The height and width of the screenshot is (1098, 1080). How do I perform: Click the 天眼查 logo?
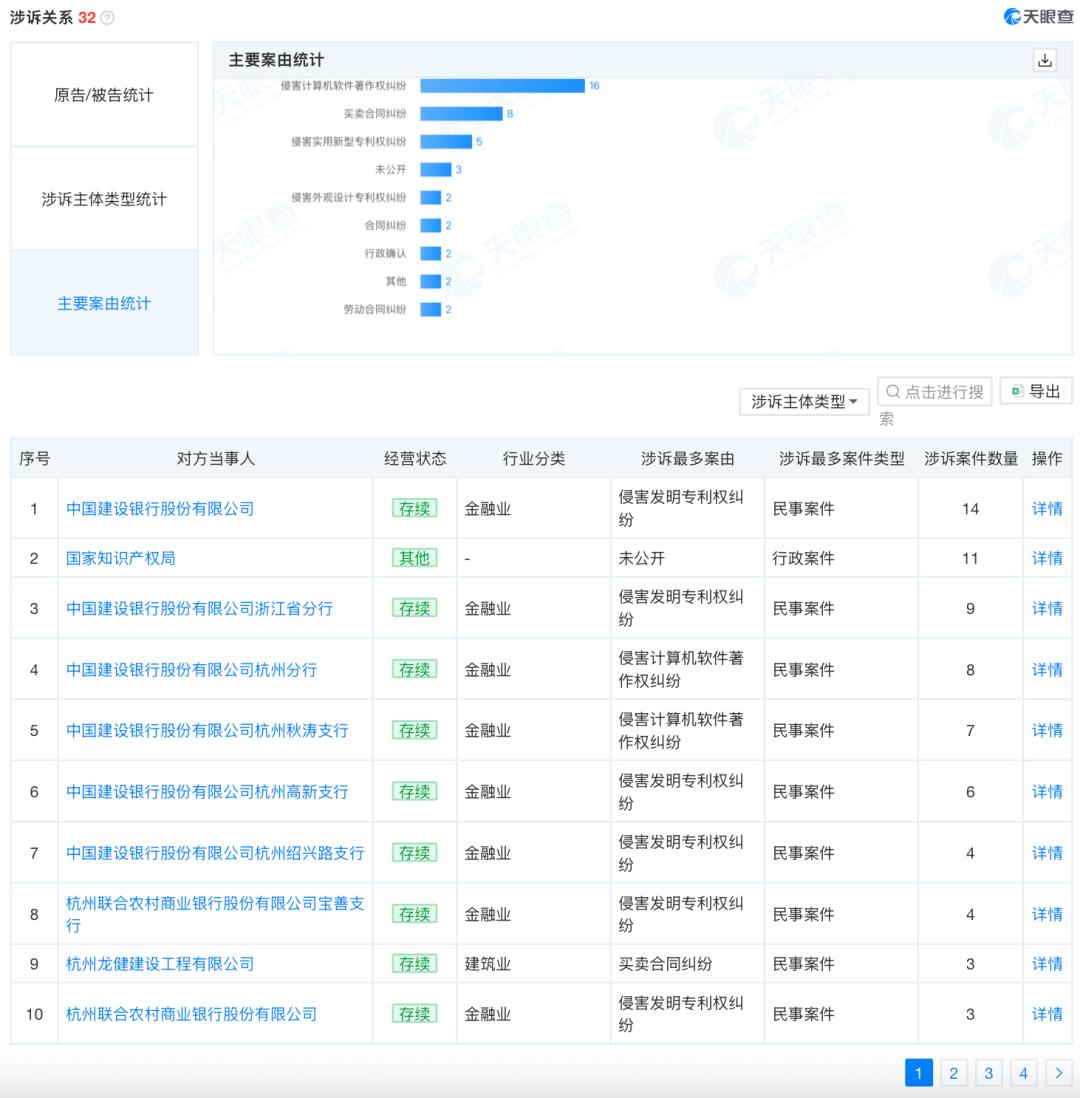(x=1038, y=17)
